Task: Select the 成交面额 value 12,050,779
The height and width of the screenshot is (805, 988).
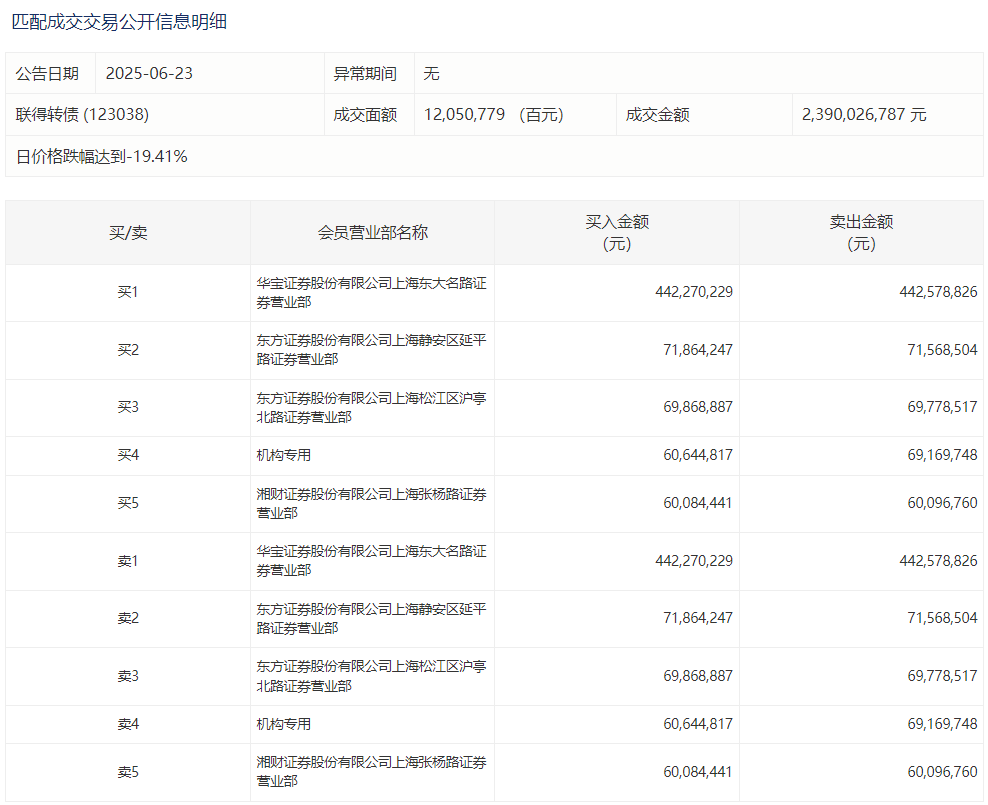Action: coord(466,115)
